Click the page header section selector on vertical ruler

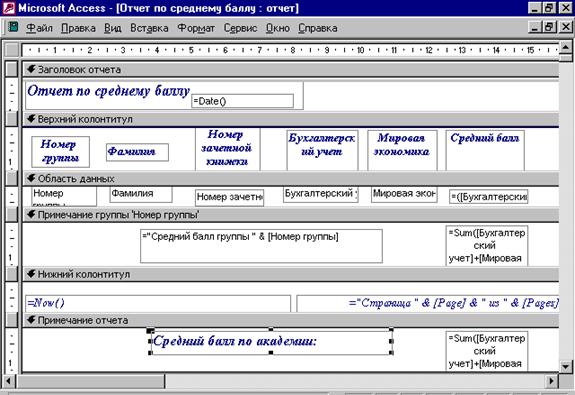[x=12, y=119]
